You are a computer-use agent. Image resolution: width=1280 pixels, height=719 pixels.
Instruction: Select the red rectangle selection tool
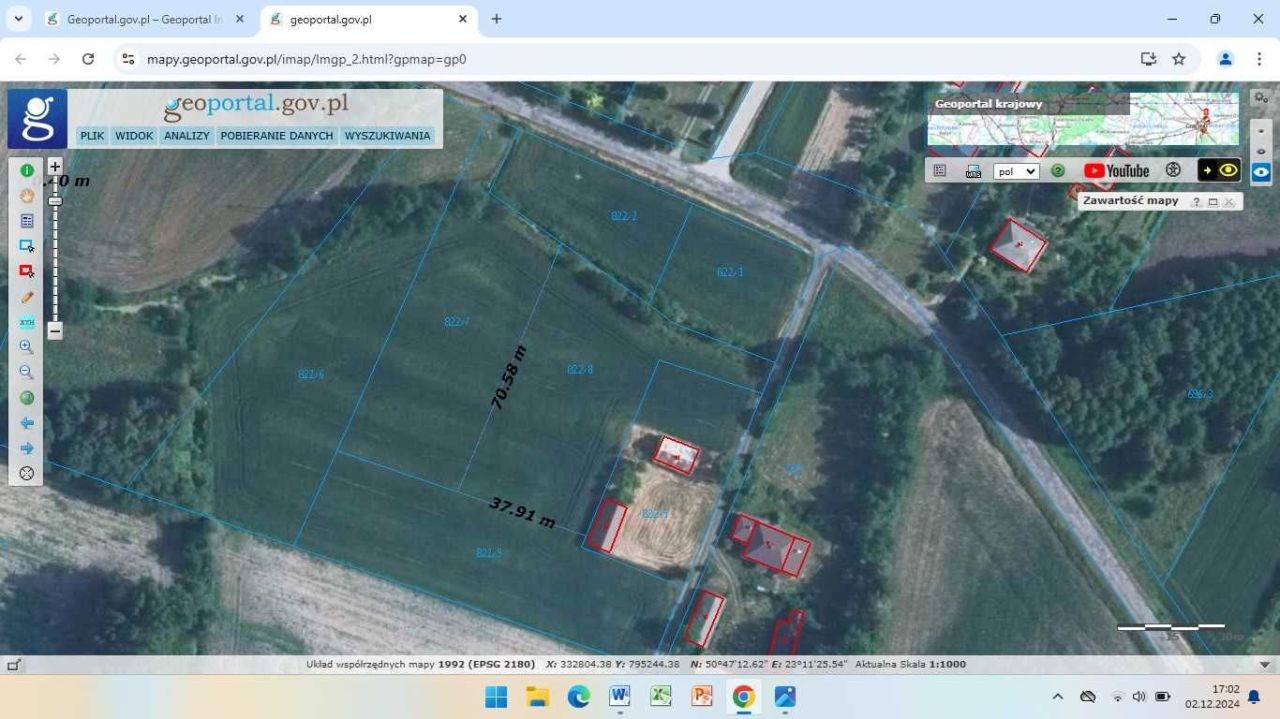coord(27,271)
